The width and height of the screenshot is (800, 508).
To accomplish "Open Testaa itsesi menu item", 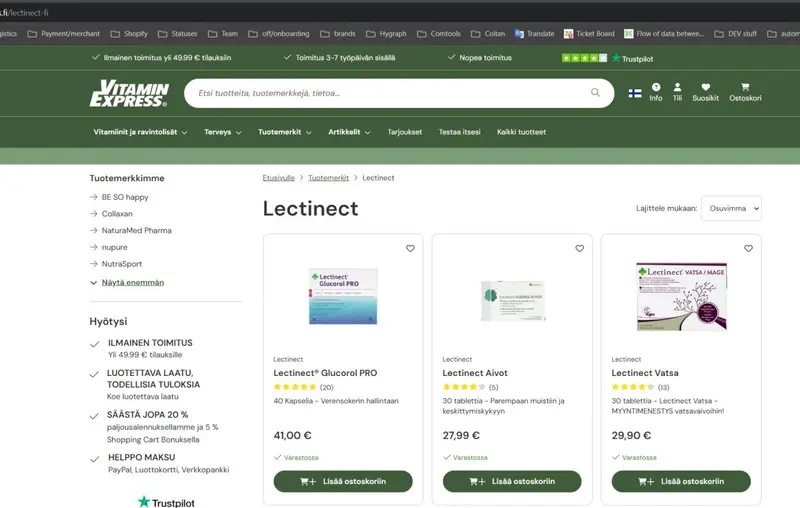I will (459, 132).
